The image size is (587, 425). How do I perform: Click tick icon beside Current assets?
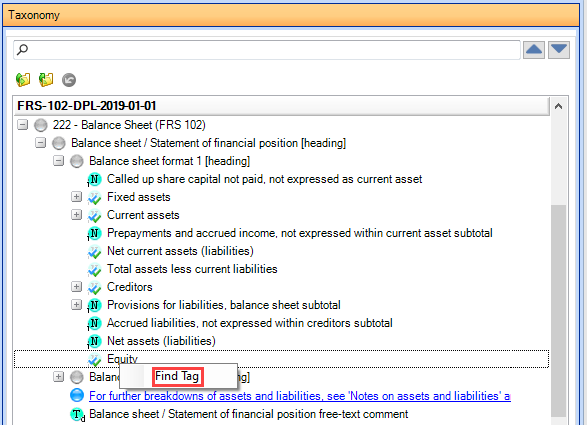click(x=94, y=216)
